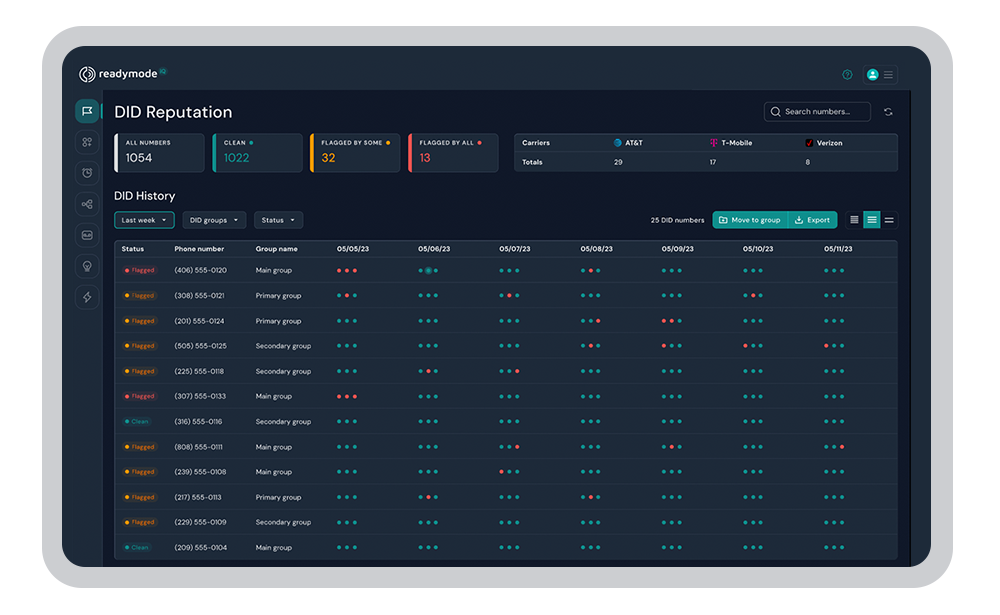Screen dimensions: 1000x615
Task: Click the Move to group button
Action: click(750, 220)
